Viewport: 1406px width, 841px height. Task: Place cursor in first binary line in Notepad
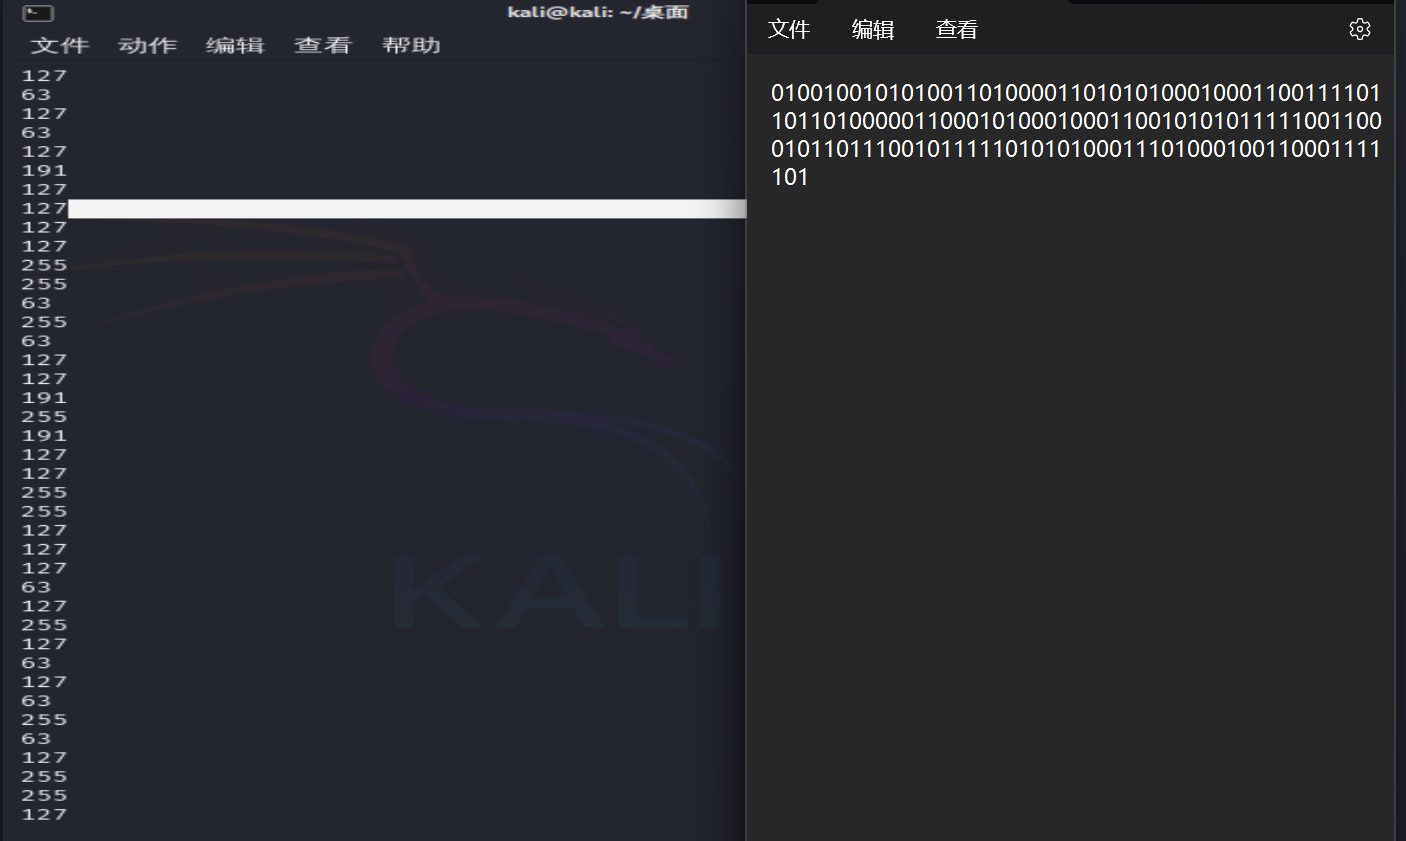(x=1075, y=93)
